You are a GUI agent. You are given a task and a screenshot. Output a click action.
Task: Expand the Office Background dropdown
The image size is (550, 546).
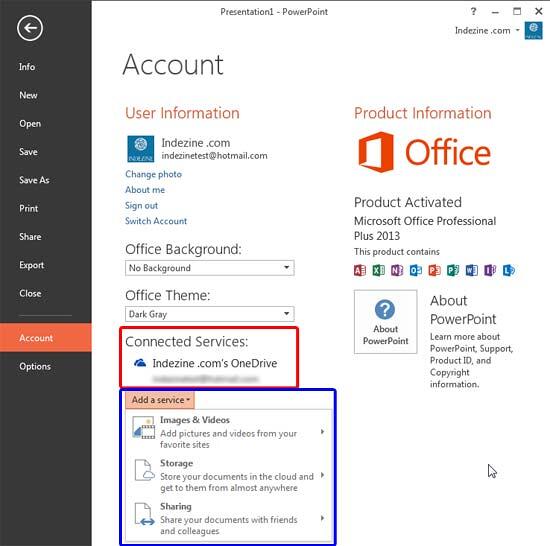209,268
